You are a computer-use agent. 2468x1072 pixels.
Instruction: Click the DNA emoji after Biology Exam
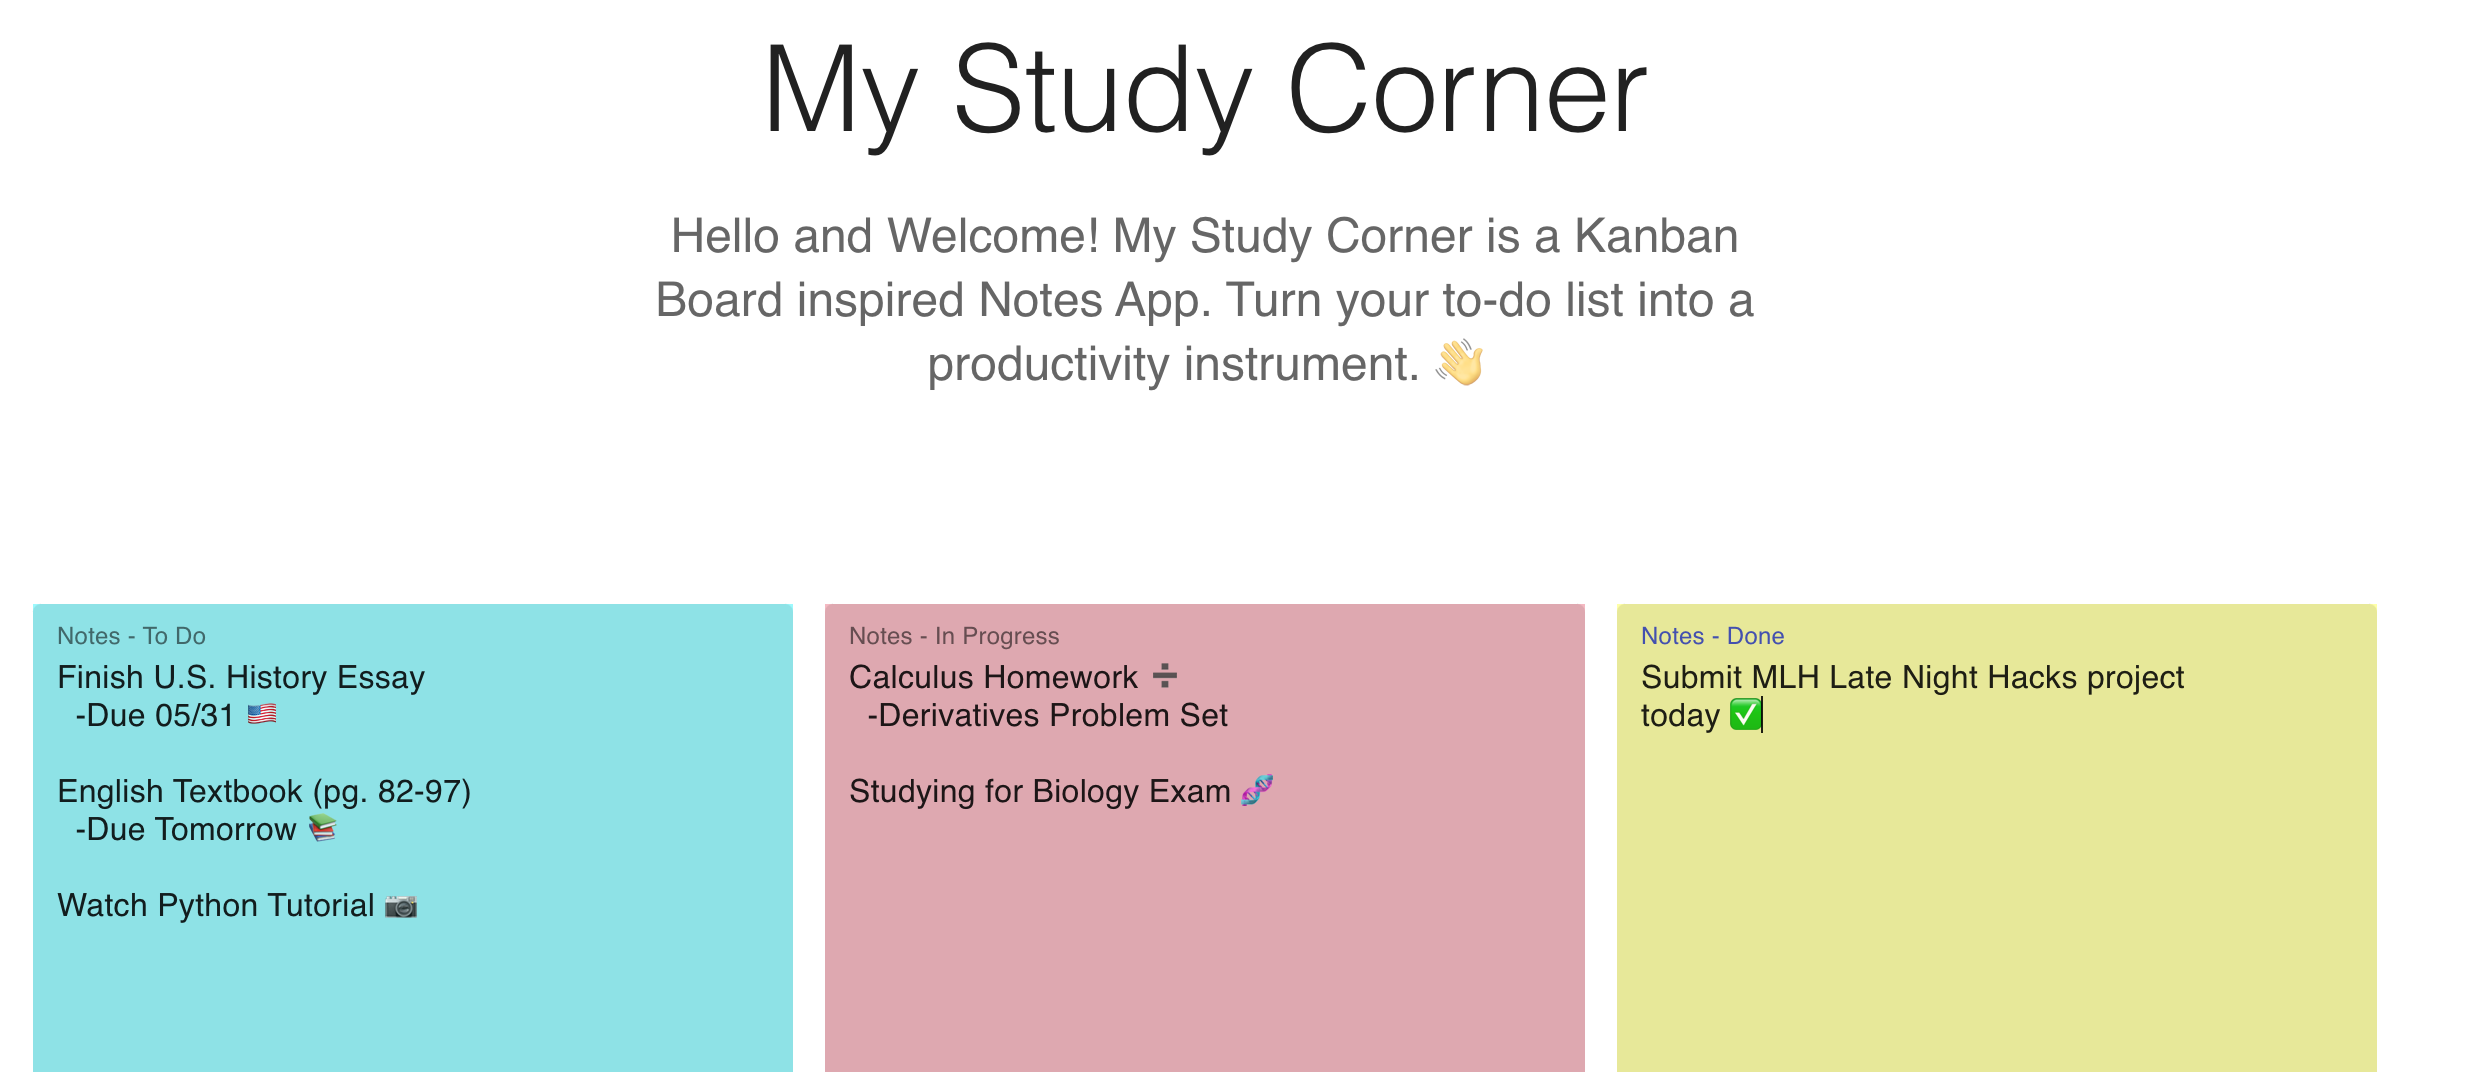pos(1257,790)
